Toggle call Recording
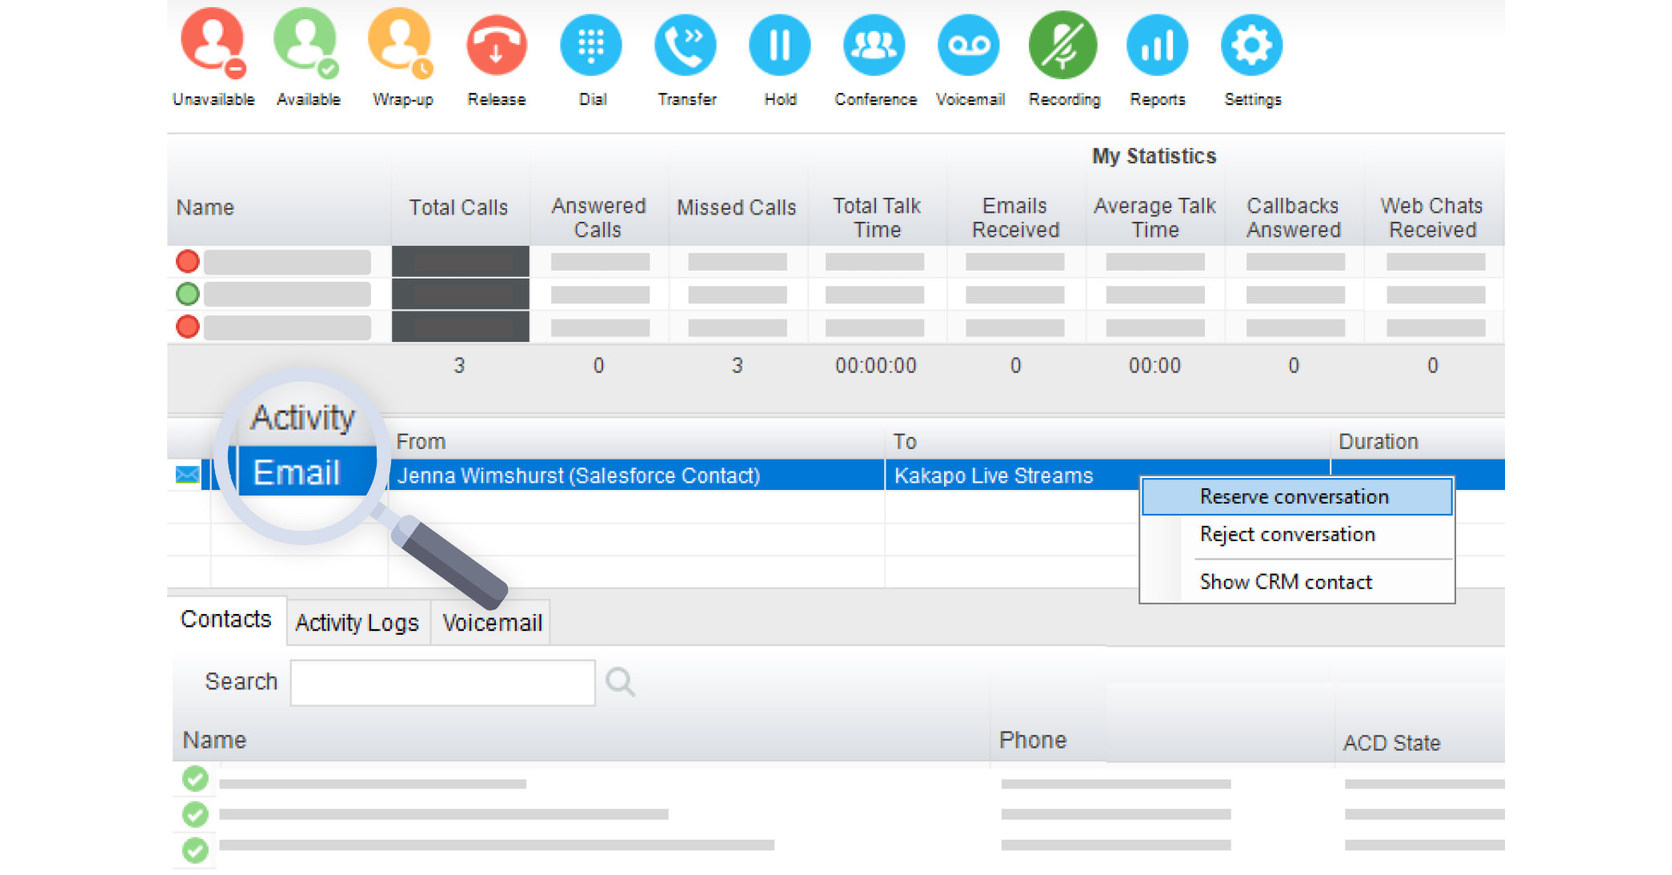1672x875 pixels. point(1063,45)
